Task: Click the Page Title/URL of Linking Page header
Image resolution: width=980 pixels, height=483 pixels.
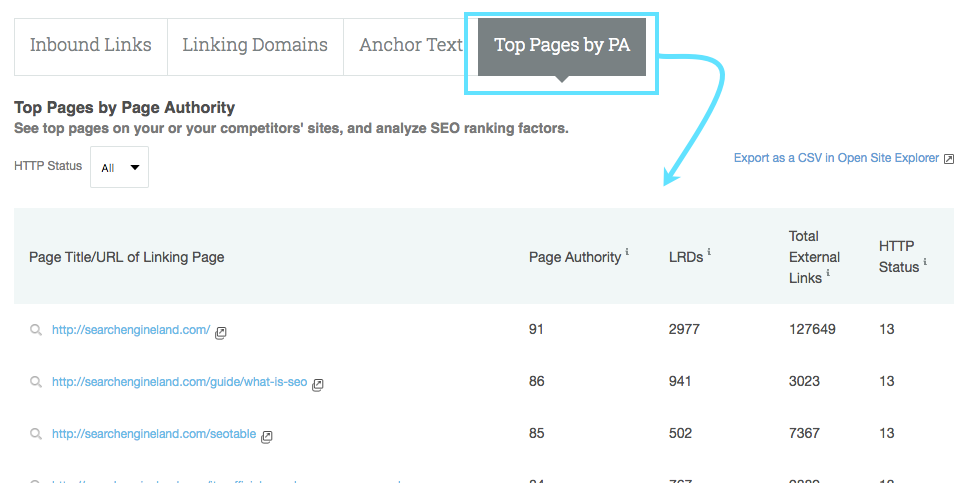Action: [127, 257]
